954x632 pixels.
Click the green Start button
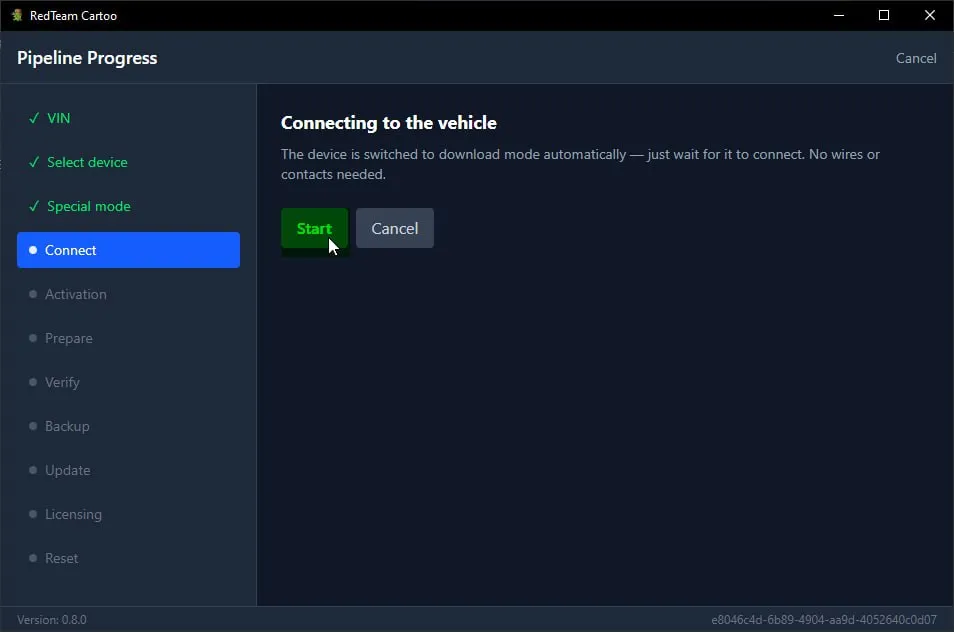[314, 228]
